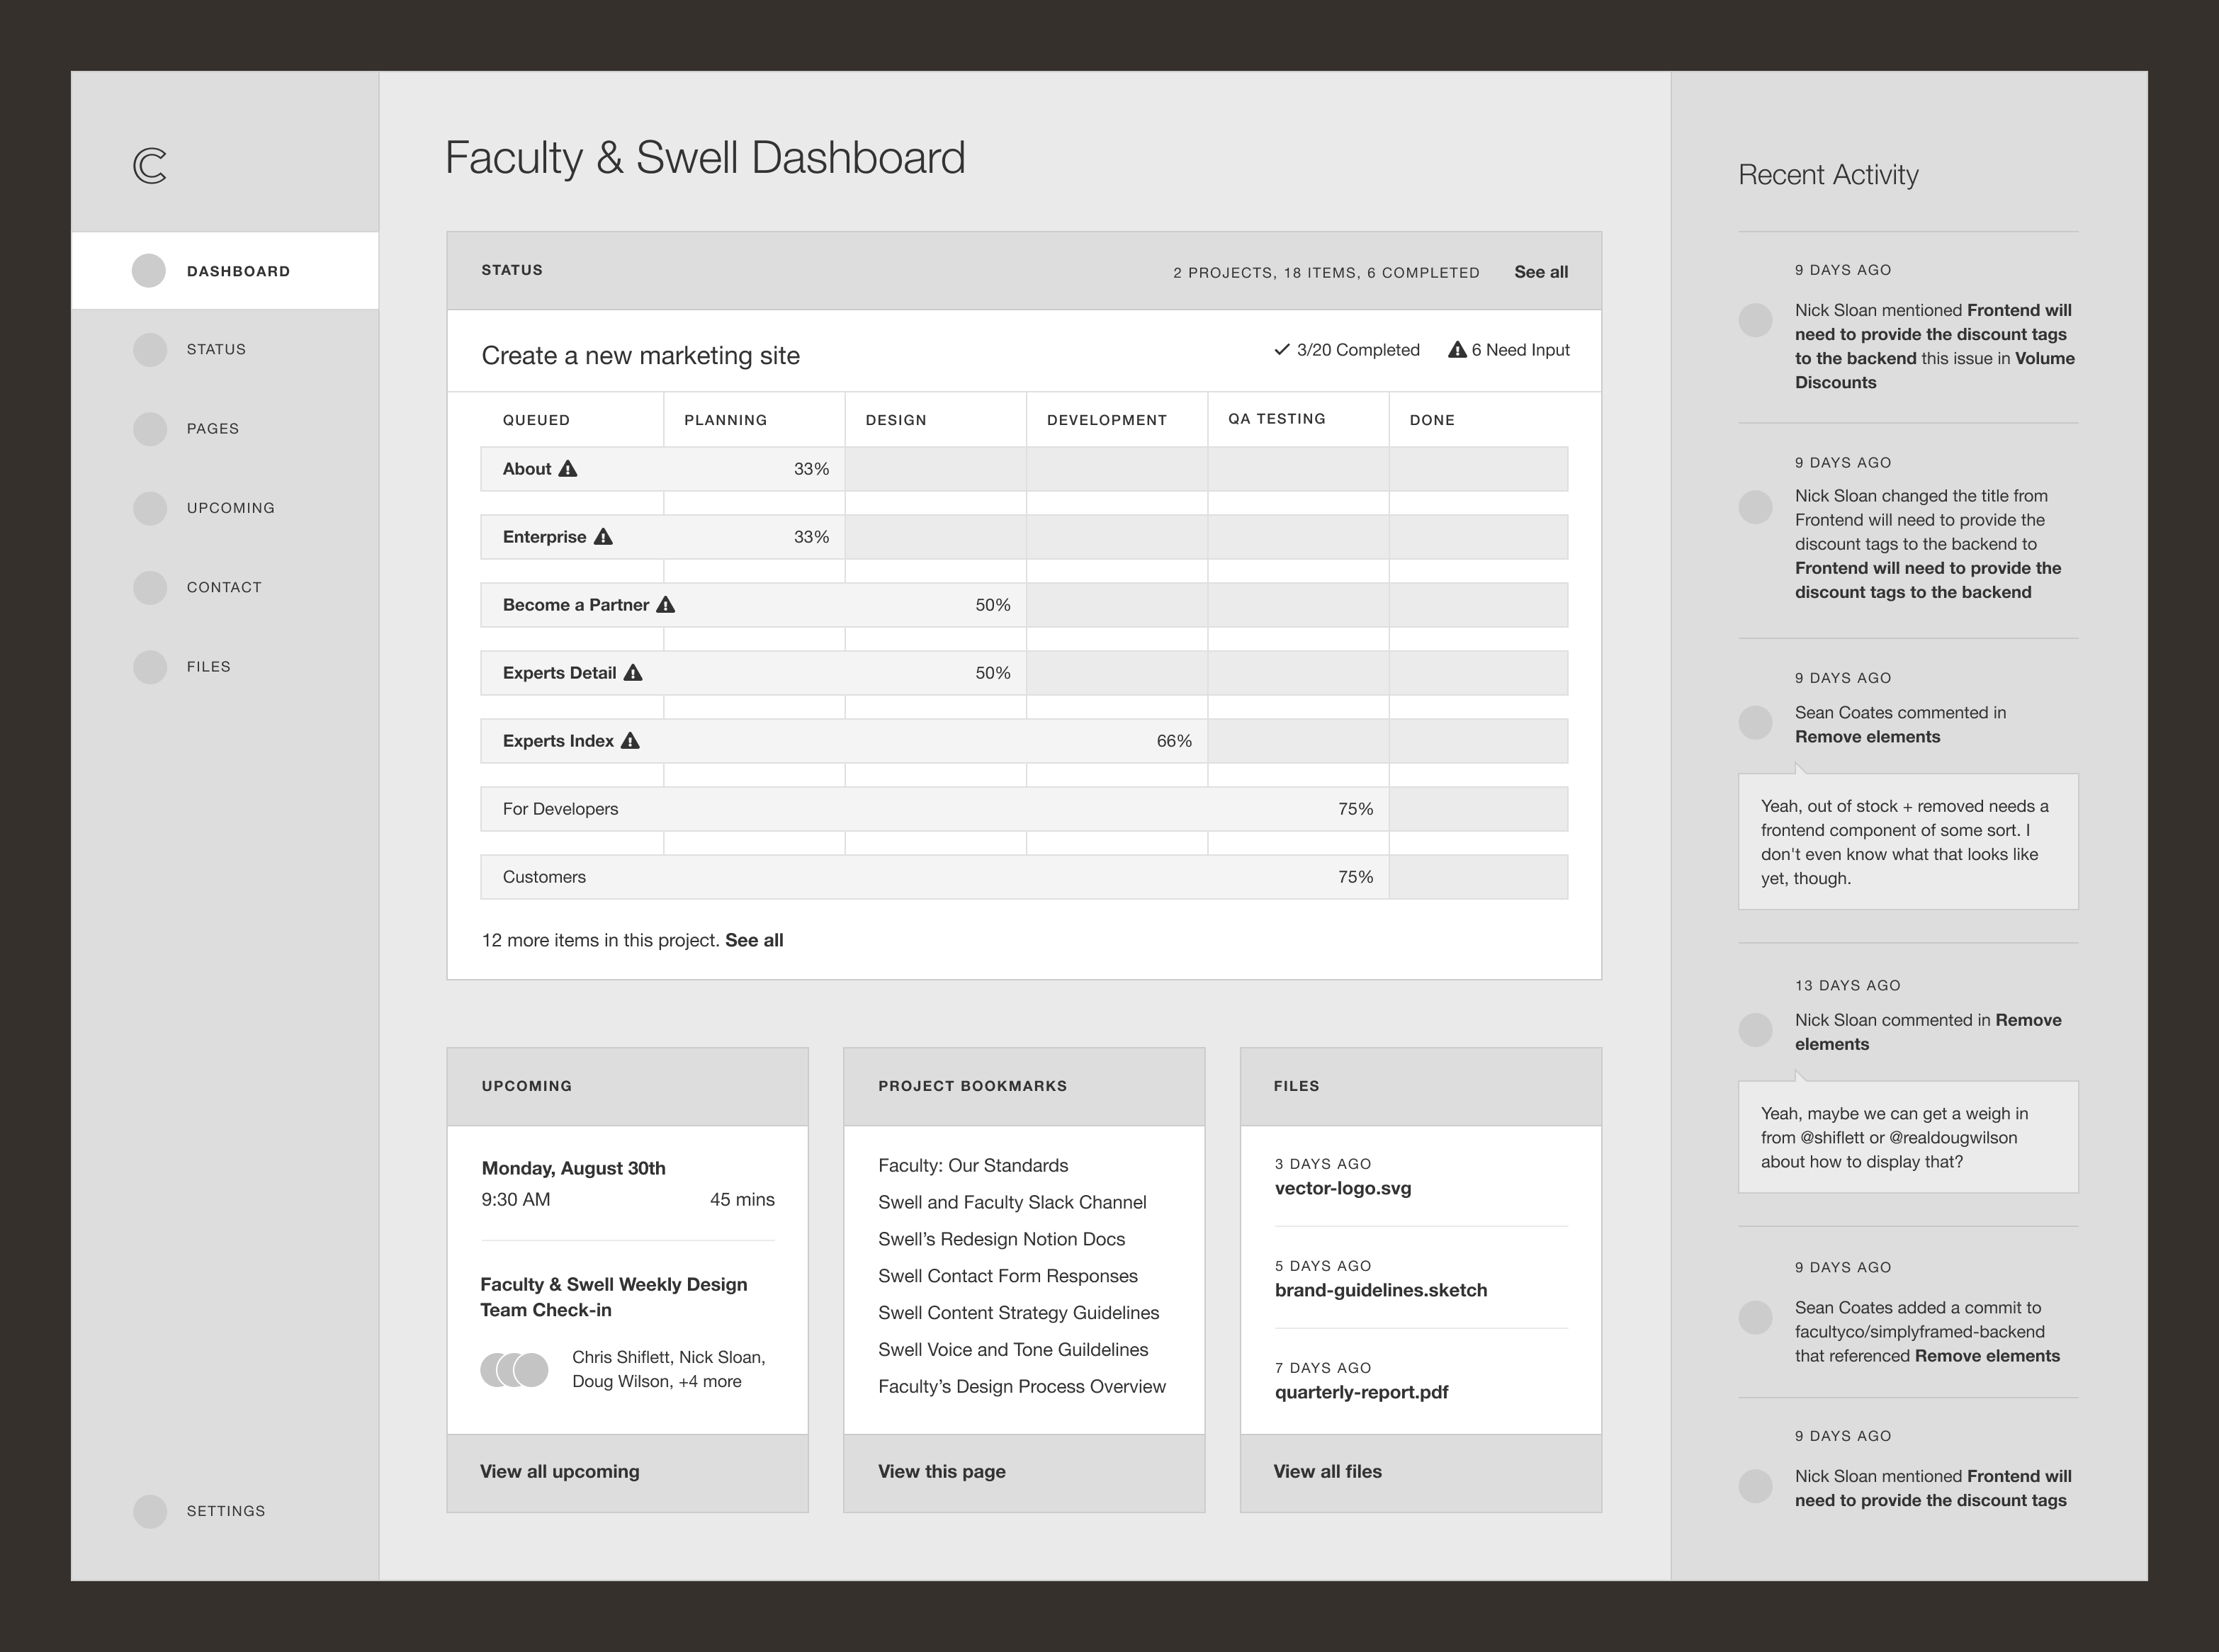Open Settings in the sidebar
The width and height of the screenshot is (2219, 1652).
tap(226, 1511)
